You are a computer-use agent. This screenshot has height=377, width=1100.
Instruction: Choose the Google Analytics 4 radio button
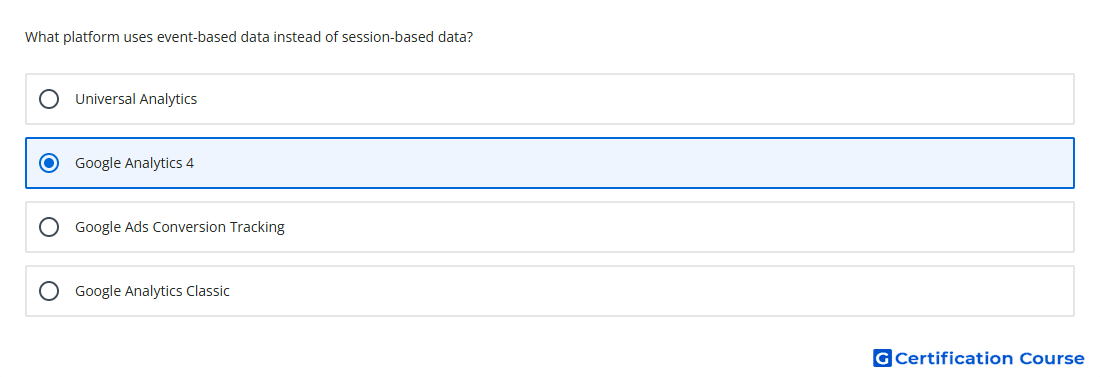tap(48, 163)
